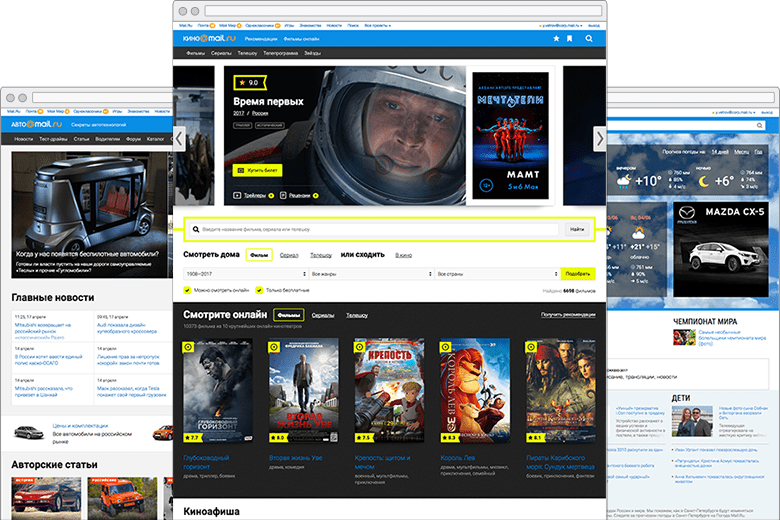Image resolution: width=780 pixels, height=520 pixels.
Task: Toggle the Только бесплатные checkbox
Action: click(259, 290)
